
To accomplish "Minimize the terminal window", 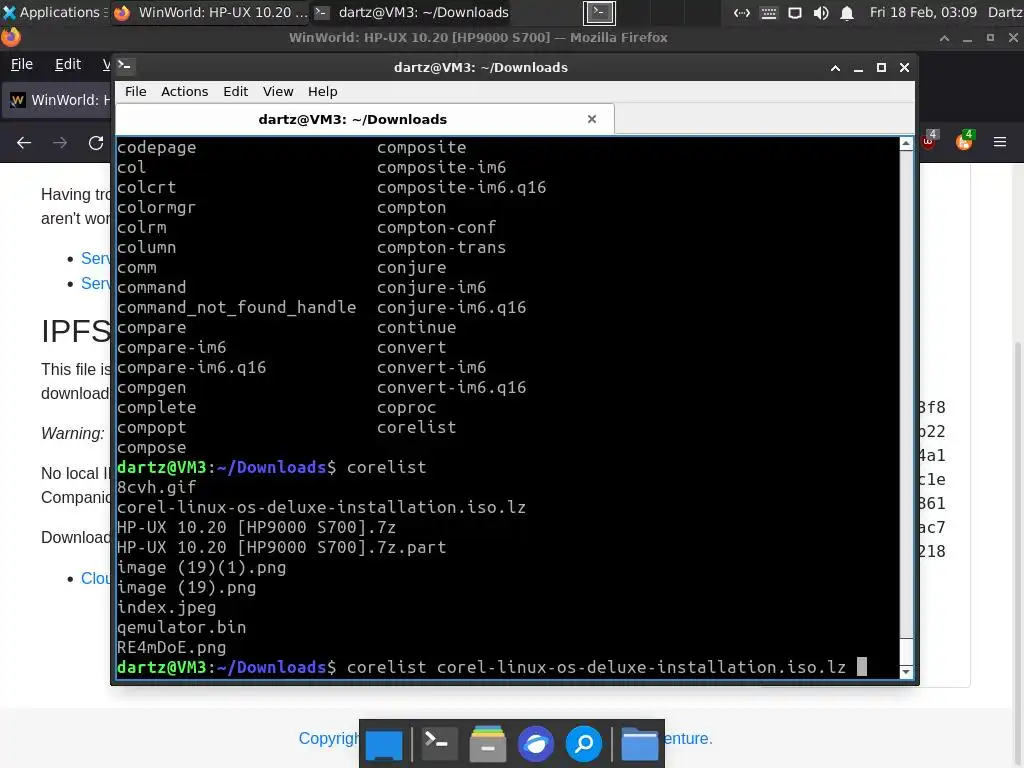I will (x=858, y=68).
